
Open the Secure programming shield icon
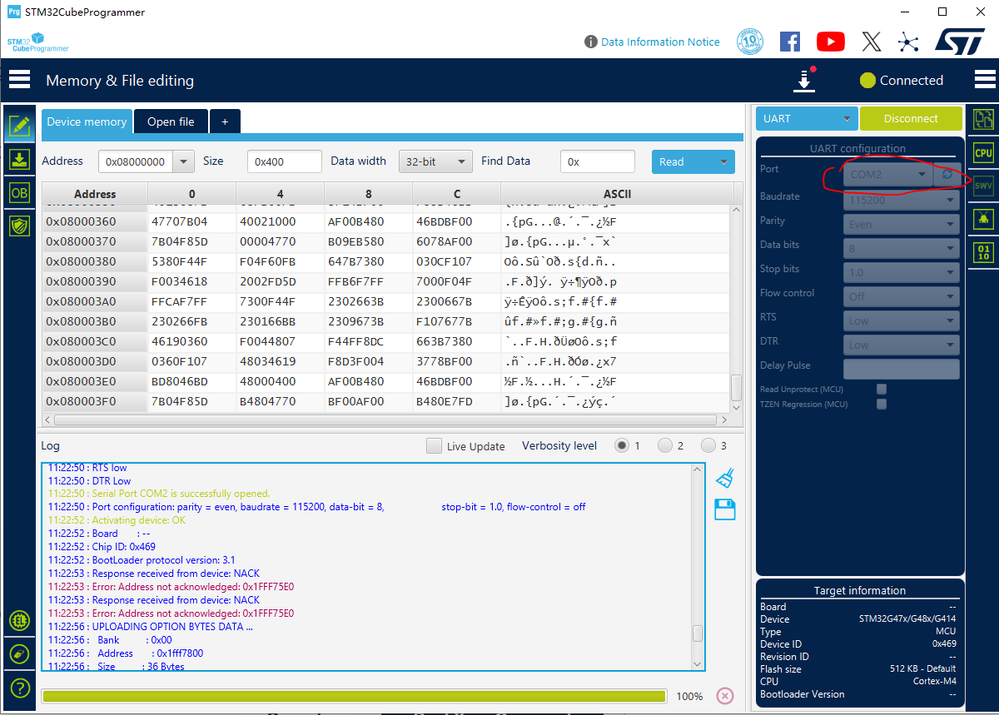(x=19, y=226)
